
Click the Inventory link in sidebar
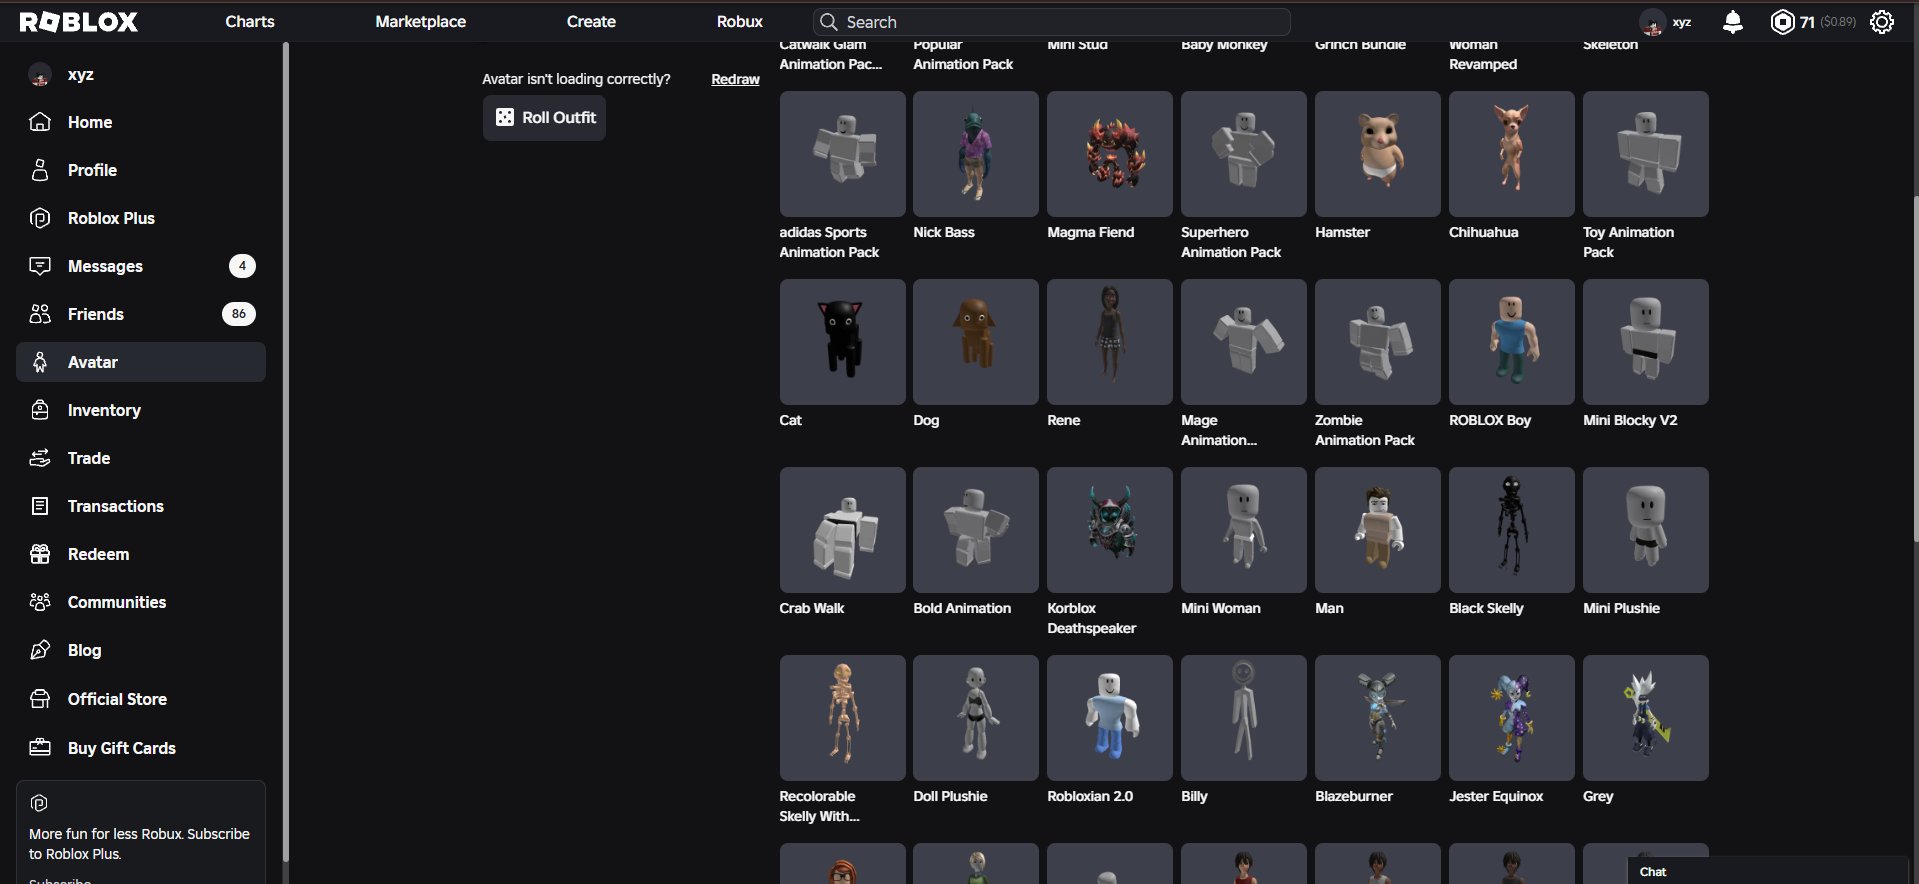point(141,410)
